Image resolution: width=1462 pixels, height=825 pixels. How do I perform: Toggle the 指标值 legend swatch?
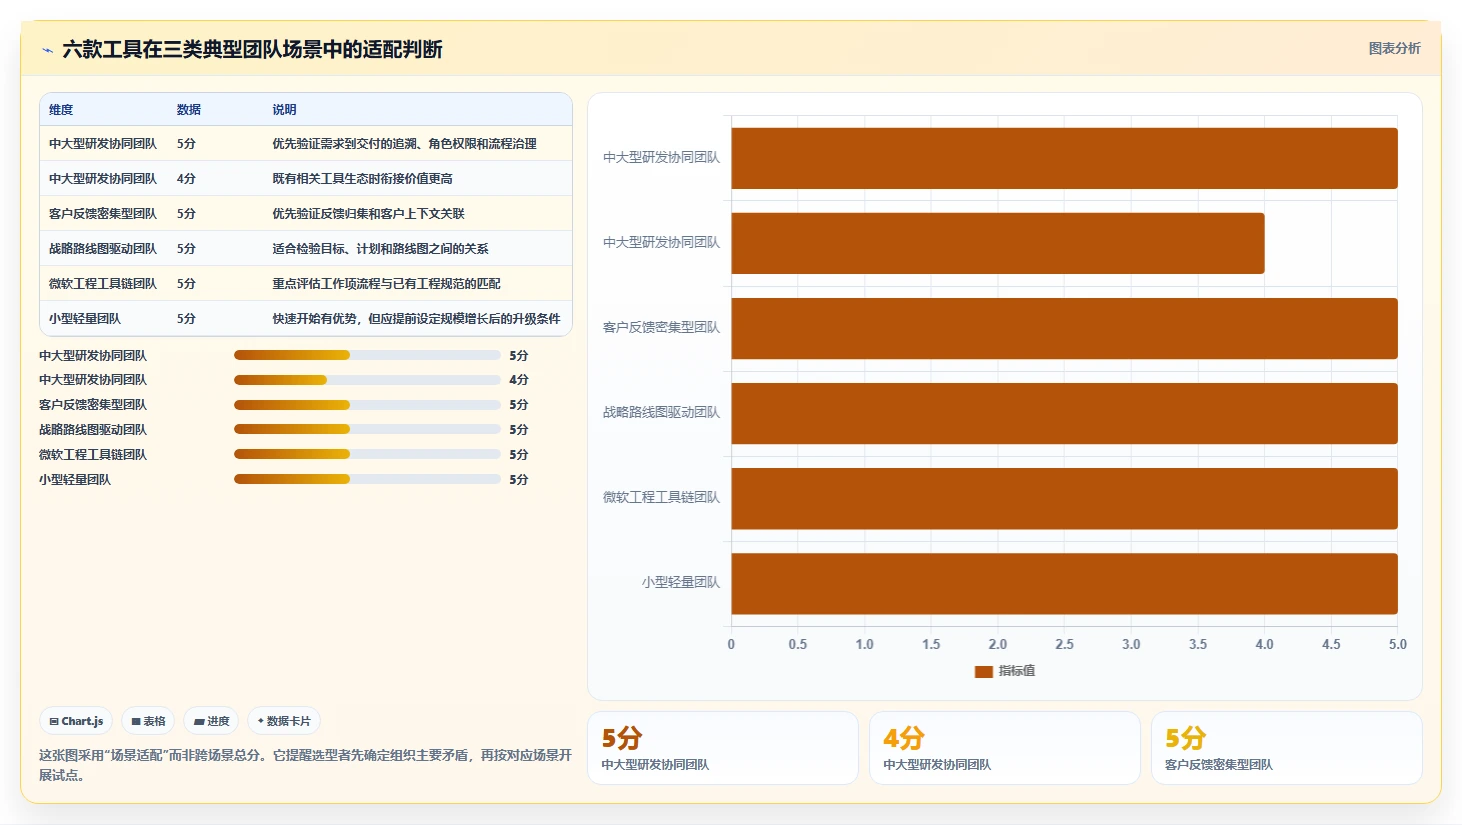tap(983, 671)
